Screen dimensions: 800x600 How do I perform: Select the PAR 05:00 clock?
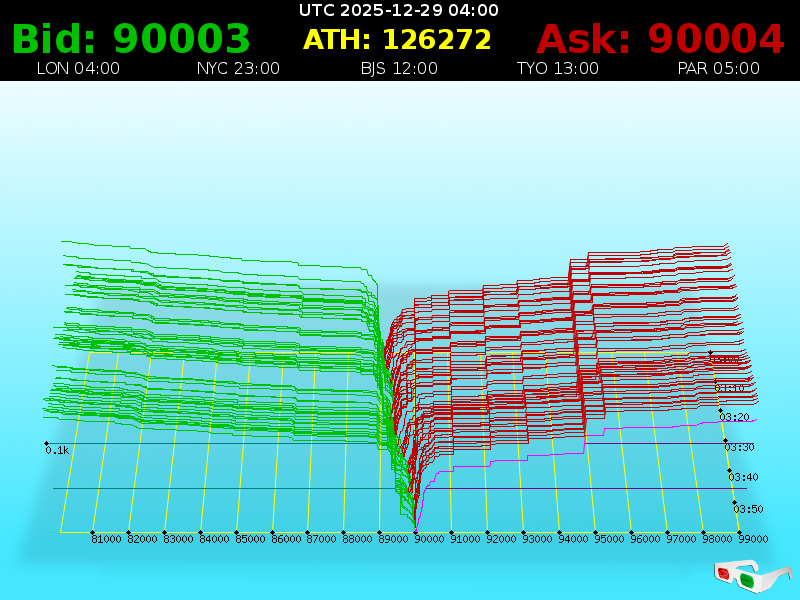point(718,69)
